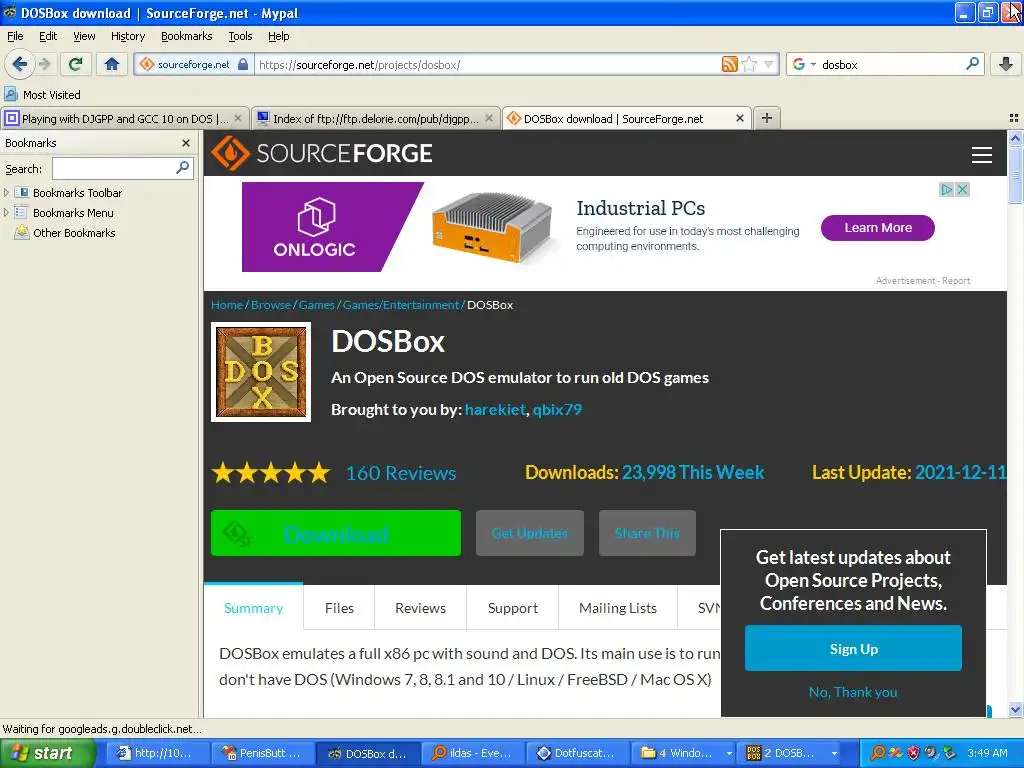Open the History menu

(127, 36)
